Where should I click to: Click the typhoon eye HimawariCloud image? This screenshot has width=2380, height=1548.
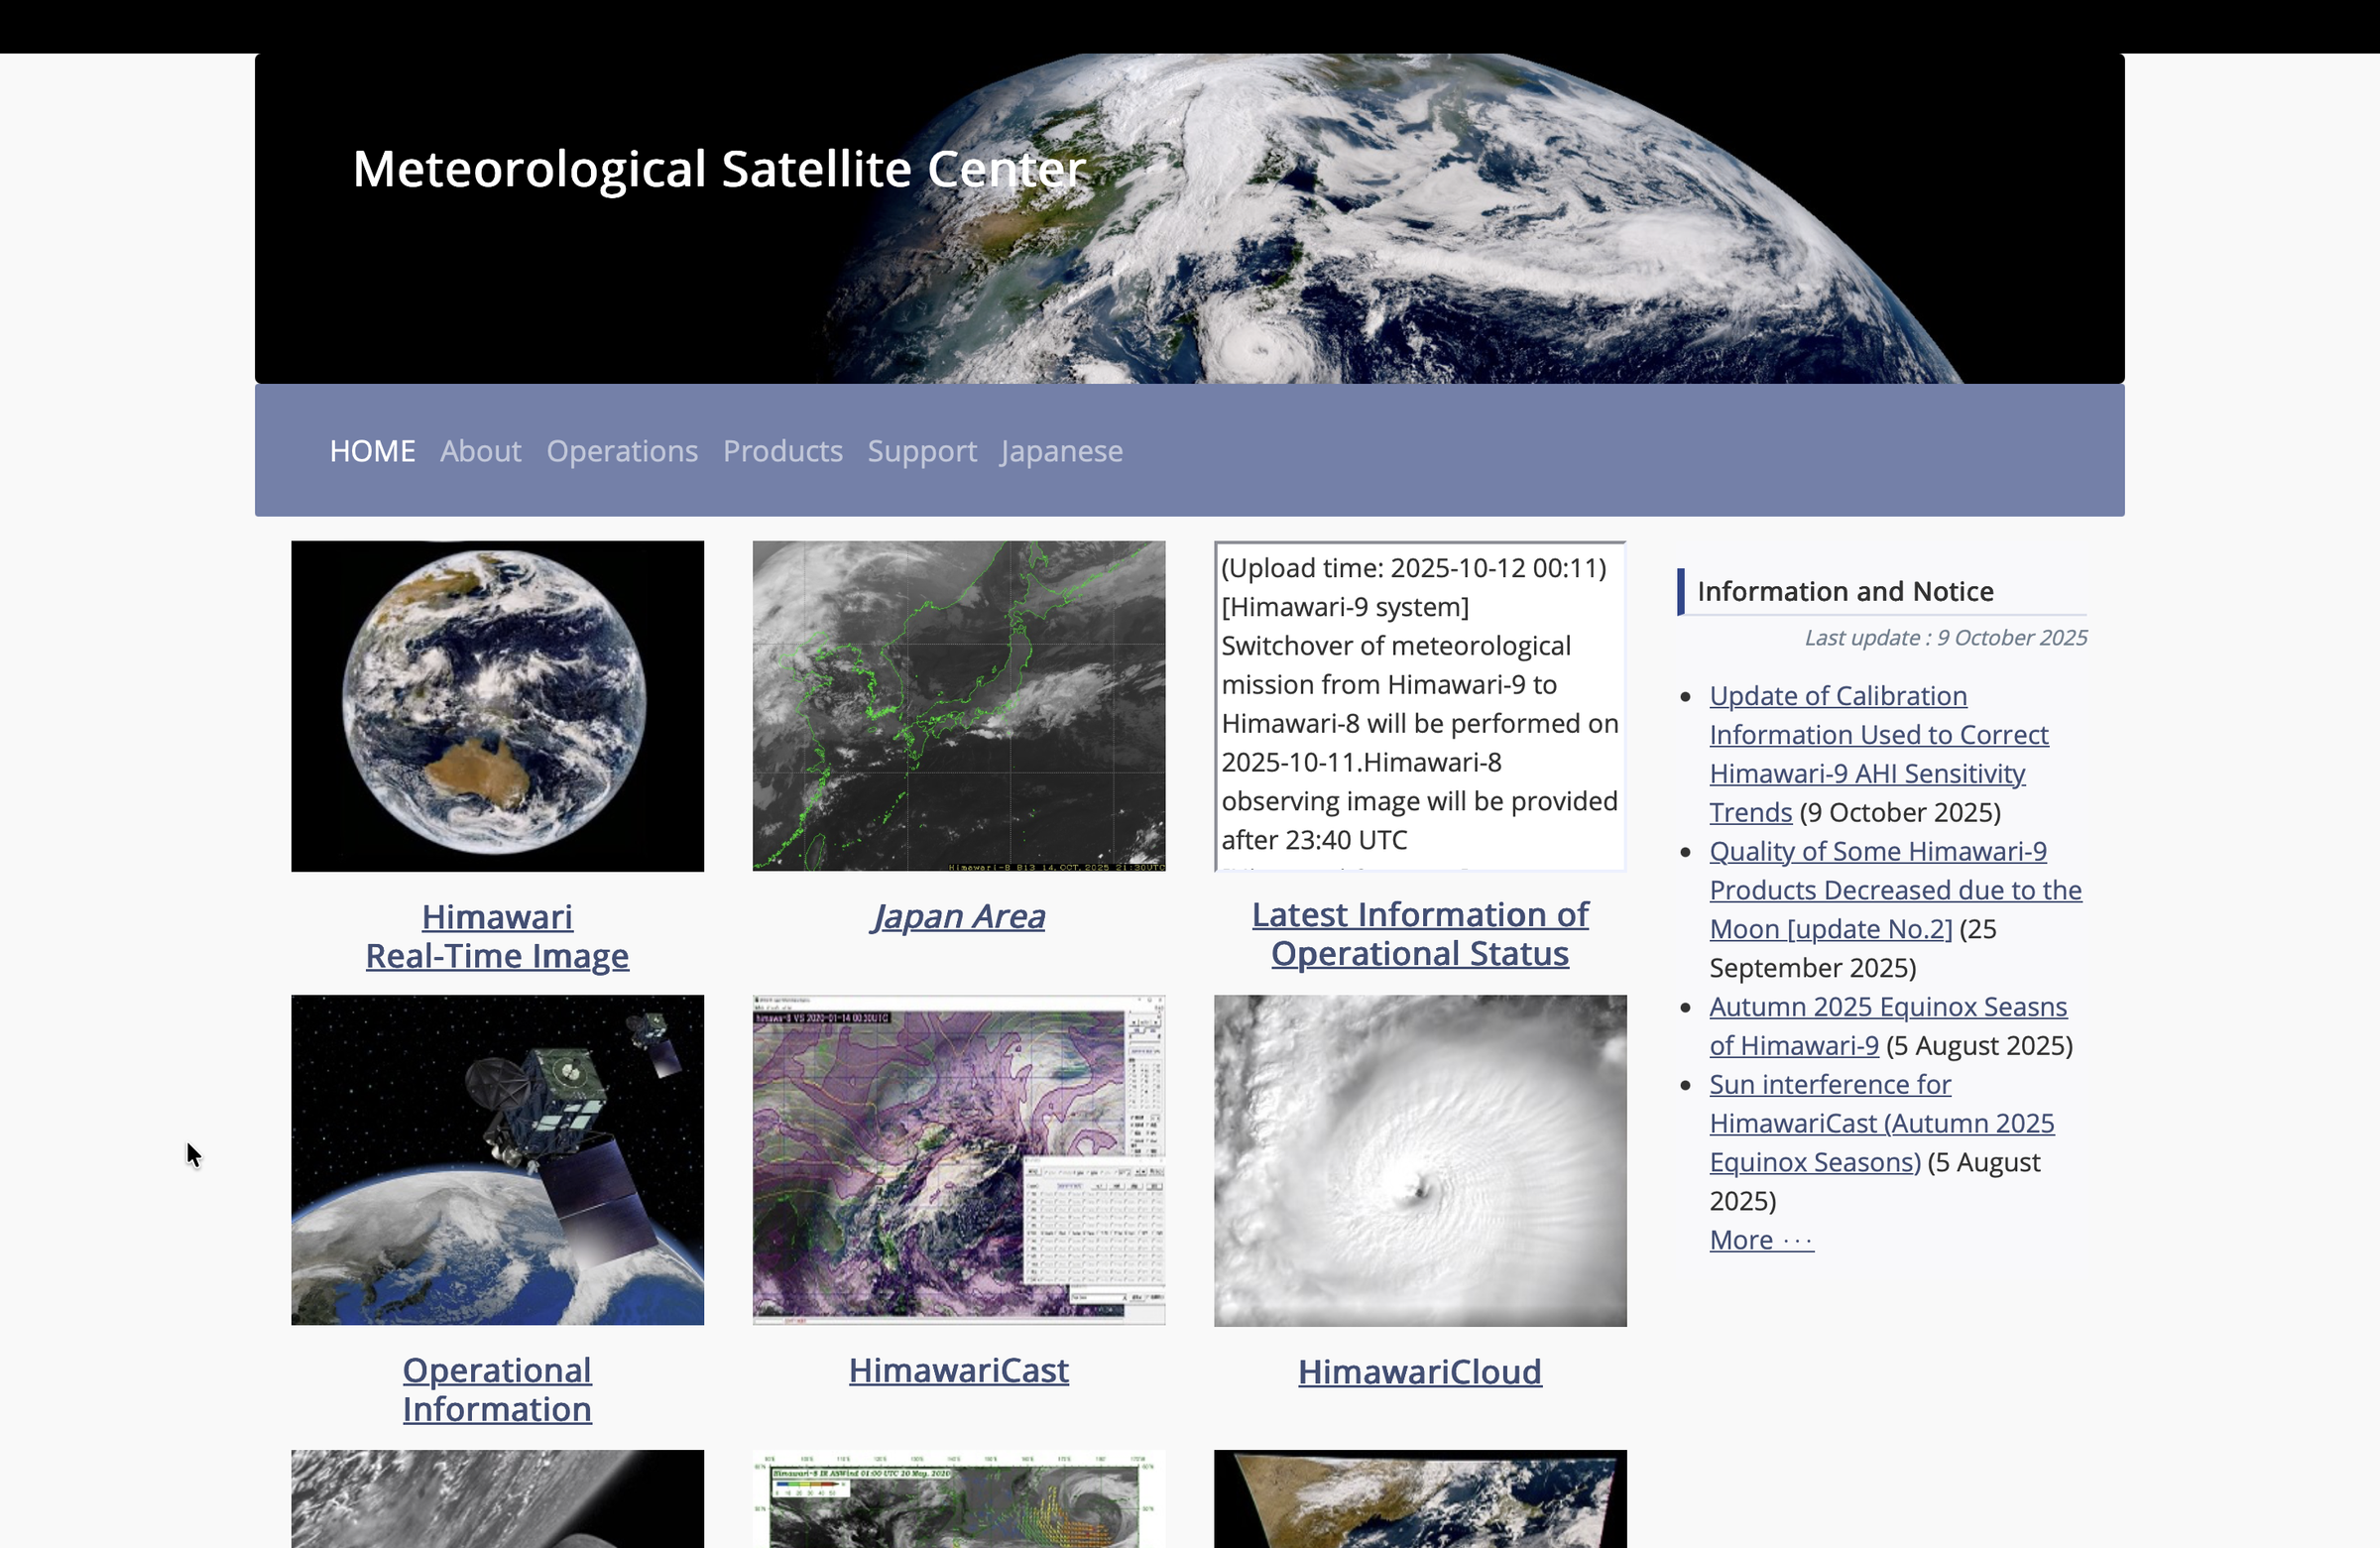(1419, 1160)
